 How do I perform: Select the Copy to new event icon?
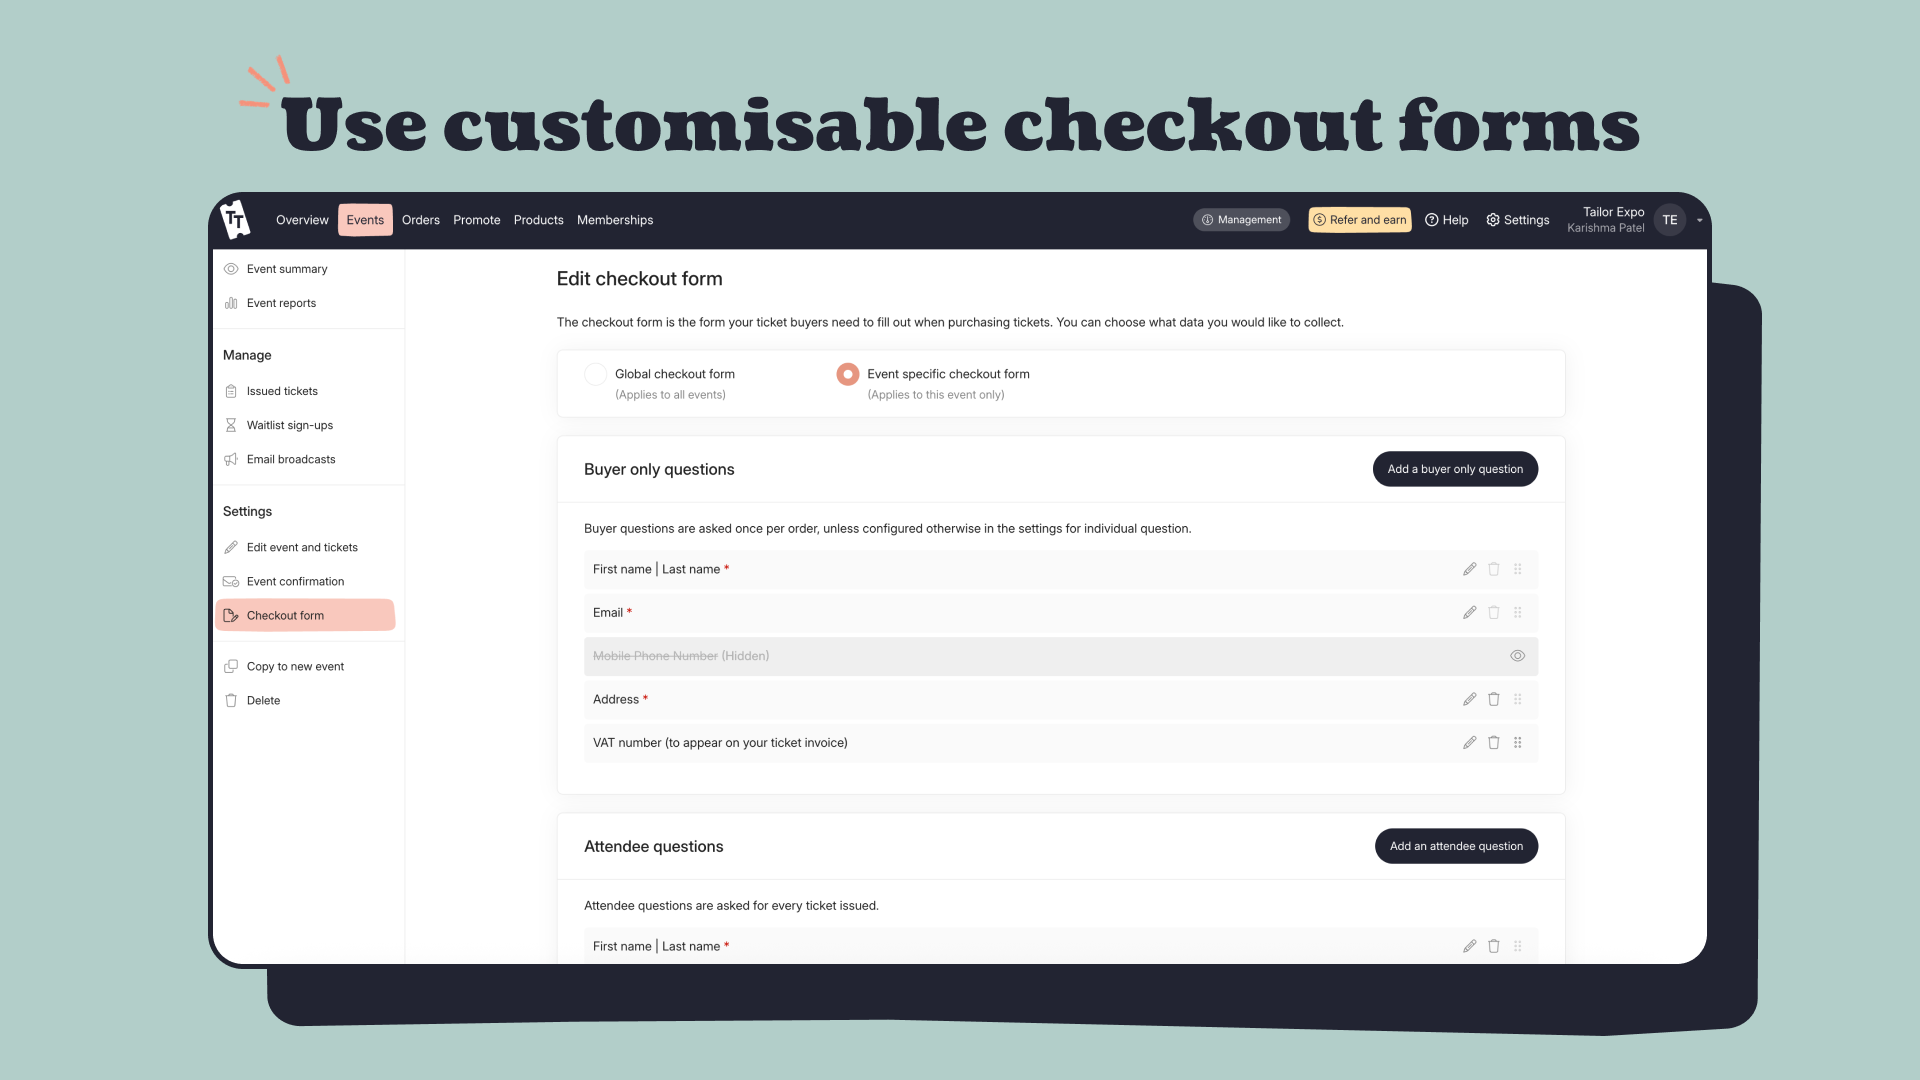[231, 666]
